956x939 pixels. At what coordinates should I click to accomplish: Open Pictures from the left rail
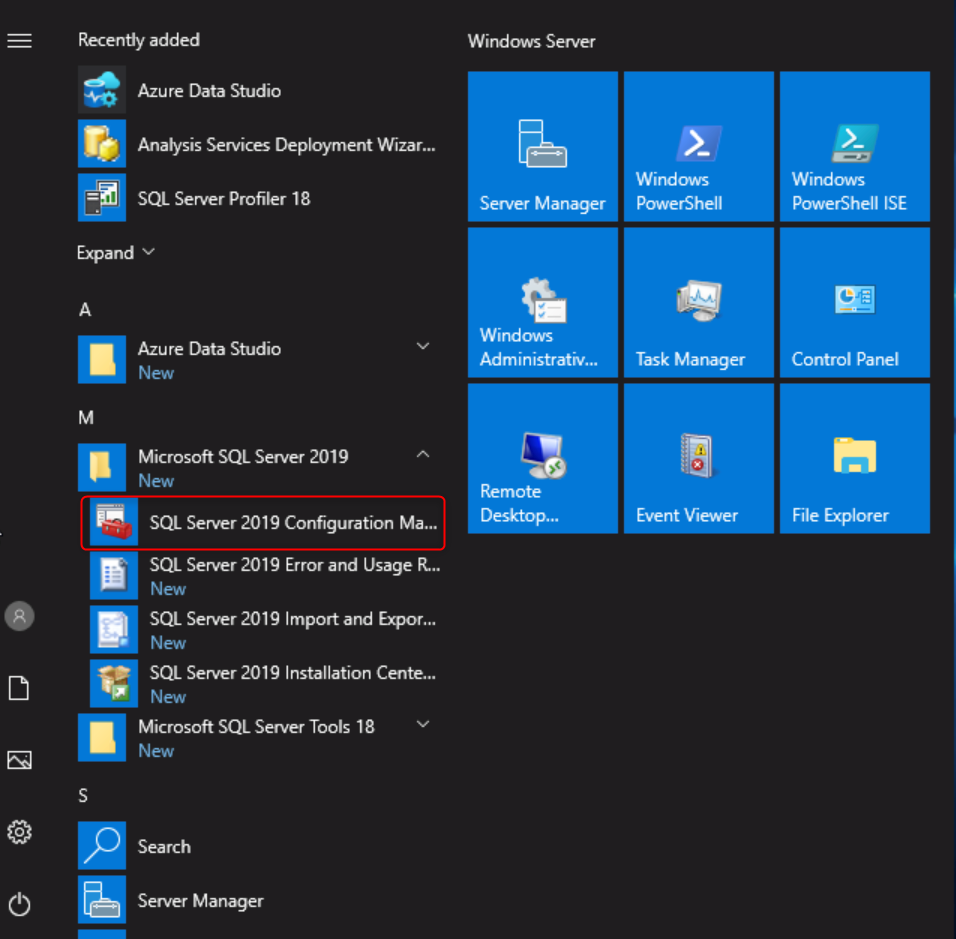(20, 760)
